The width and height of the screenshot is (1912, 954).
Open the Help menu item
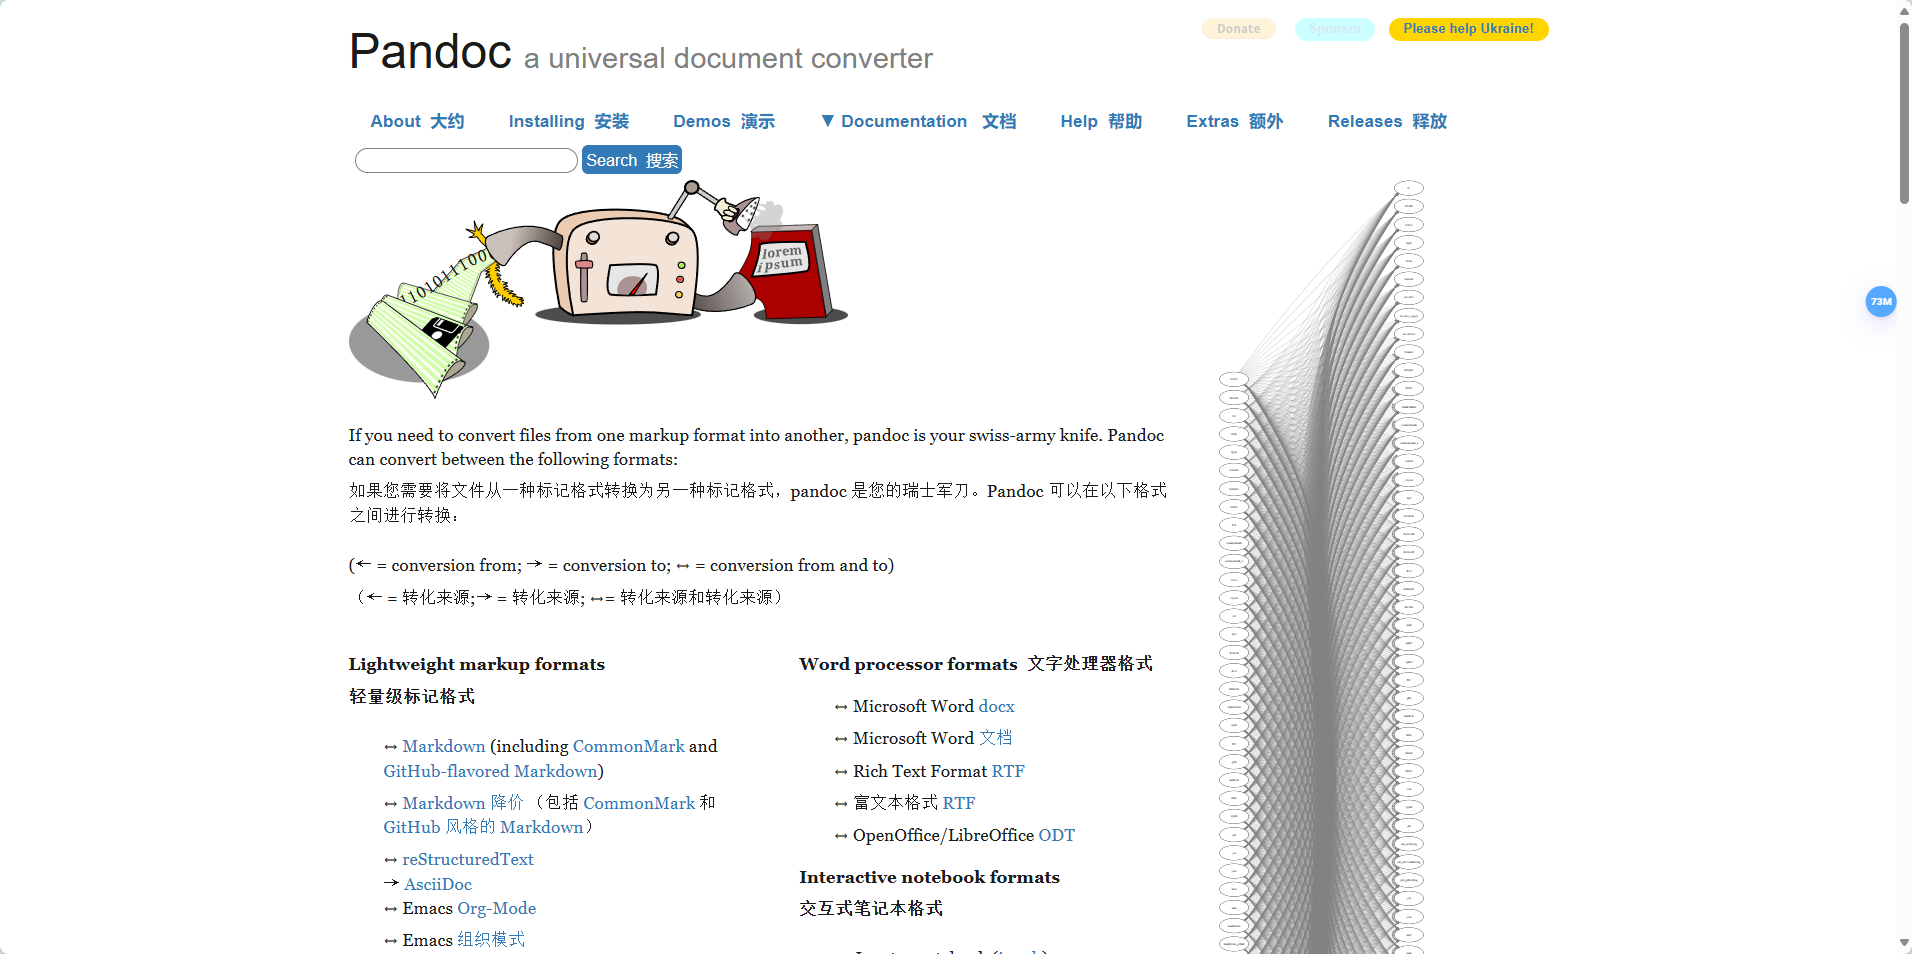tap(1101, 121)
